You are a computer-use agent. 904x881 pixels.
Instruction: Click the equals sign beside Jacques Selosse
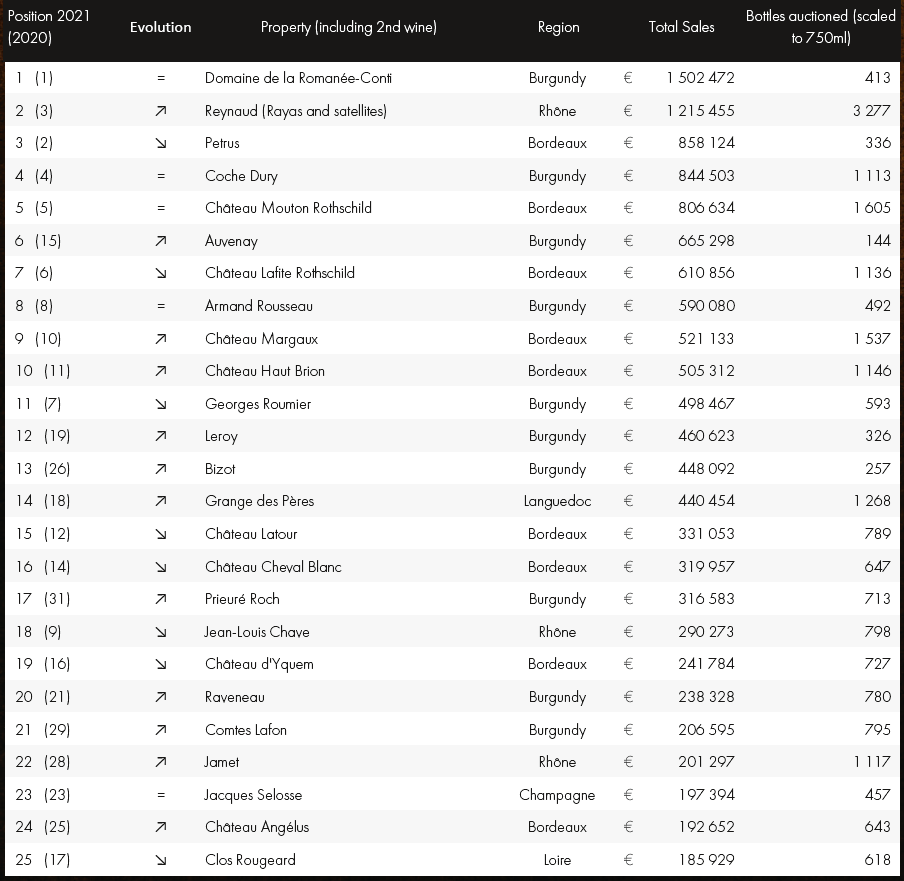pos(161,795)
